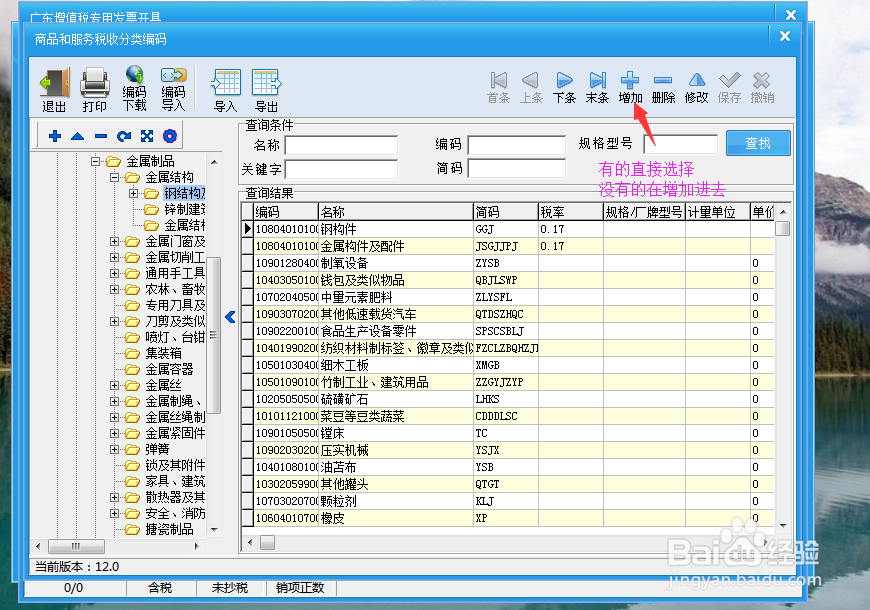The width and height of the screenshot is (870, 610).
Task: Click the 查找 search button
Action: [x=758, y=143]
